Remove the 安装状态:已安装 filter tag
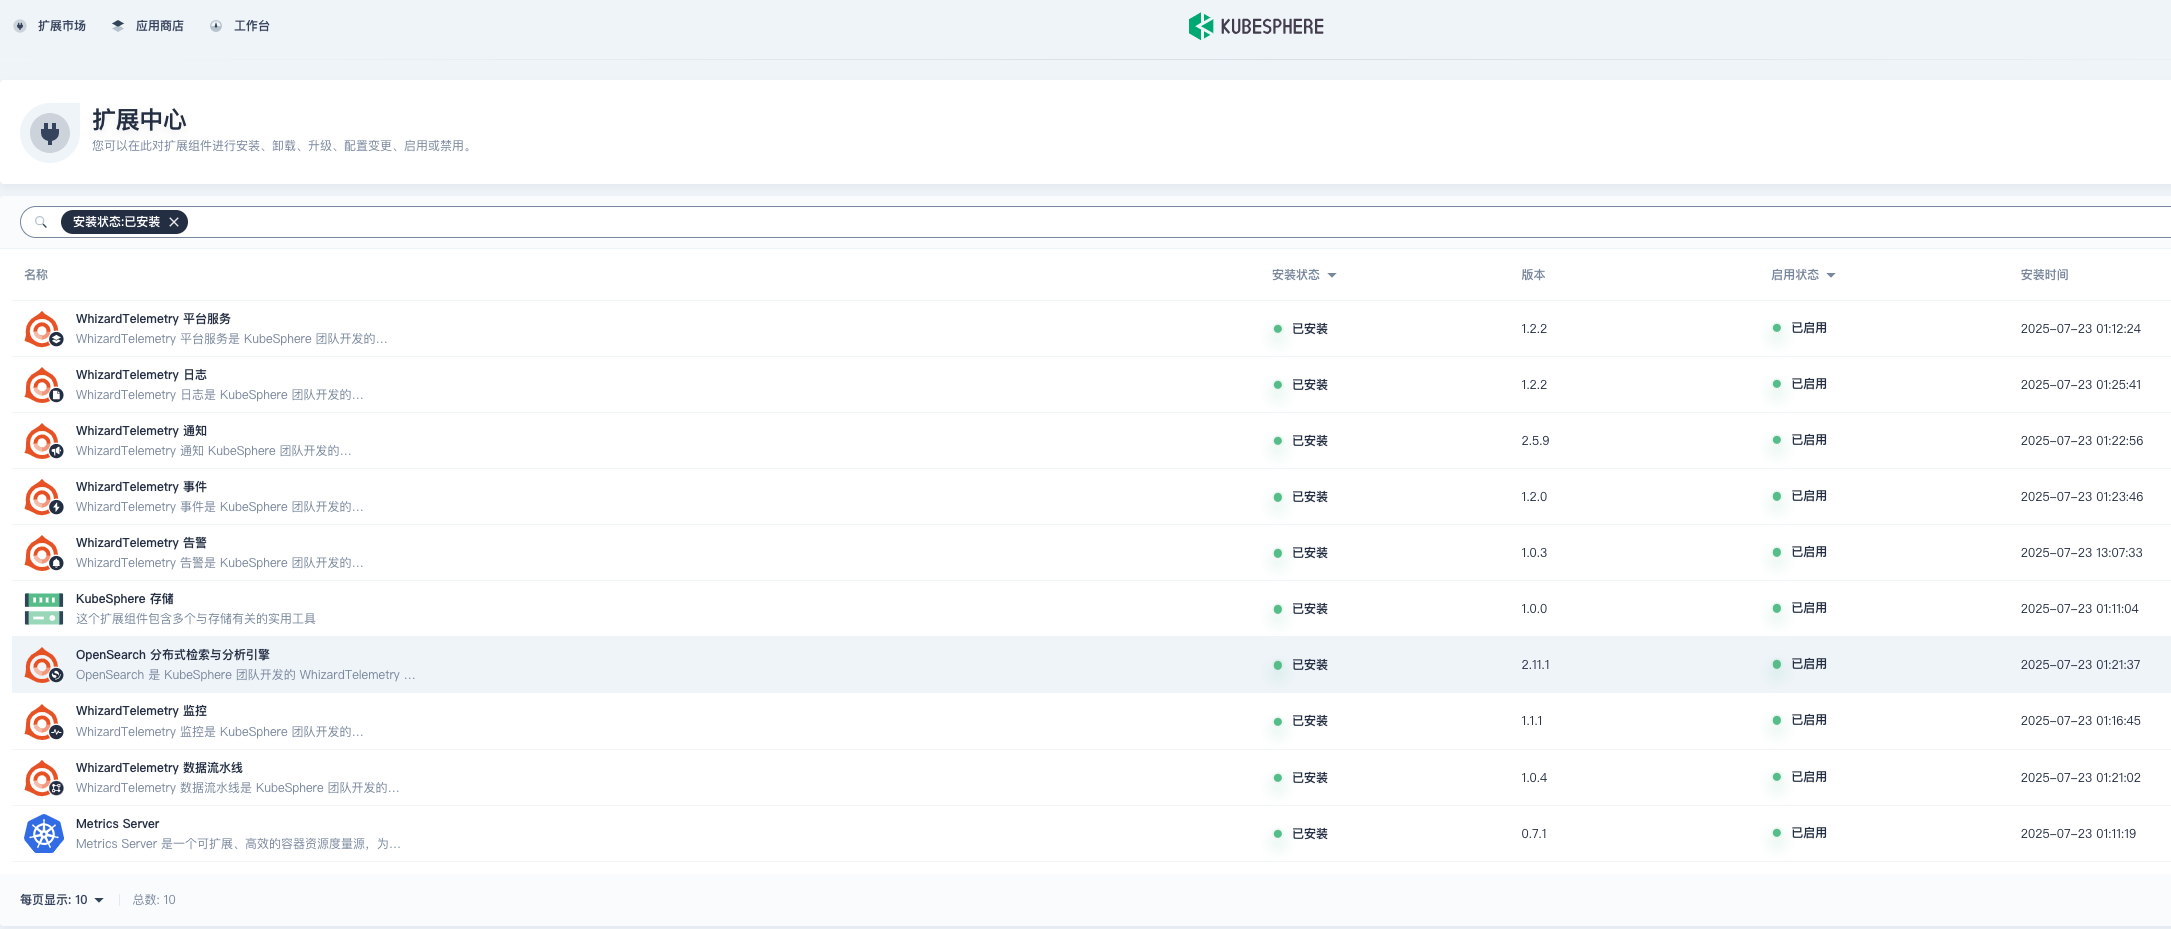This screenshot has width=2171, height=929. (x=174, y=222)
